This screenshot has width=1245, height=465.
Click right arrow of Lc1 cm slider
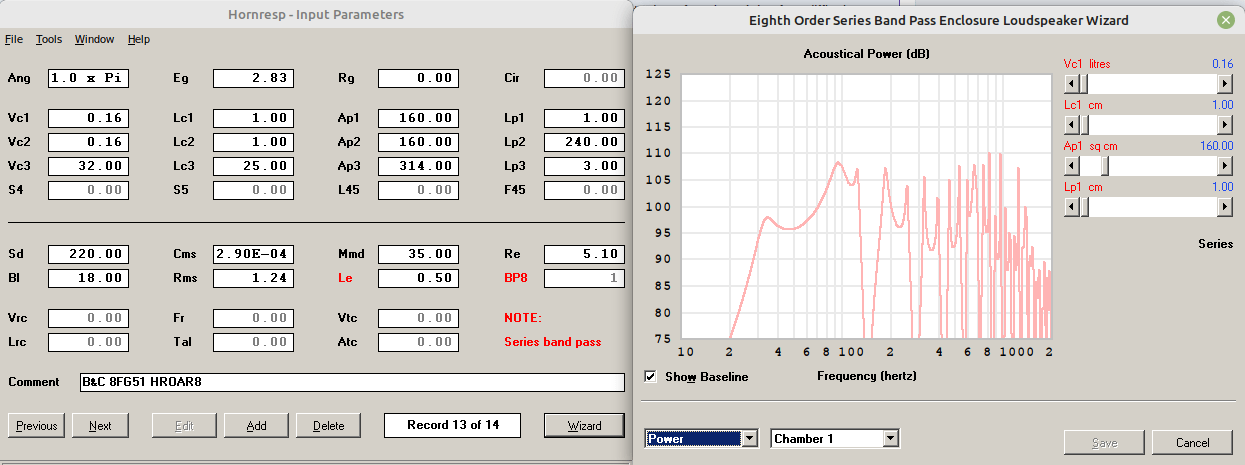coord(1225,125)
